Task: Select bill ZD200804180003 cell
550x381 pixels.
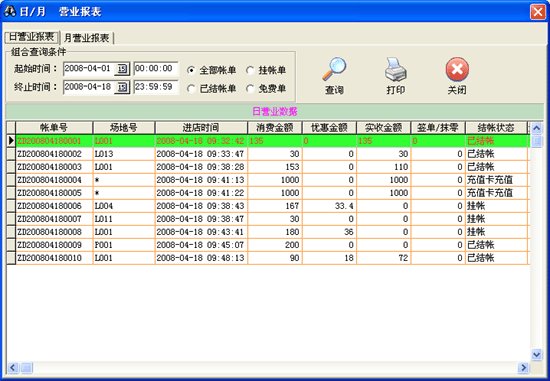Action: click(54, 167)
